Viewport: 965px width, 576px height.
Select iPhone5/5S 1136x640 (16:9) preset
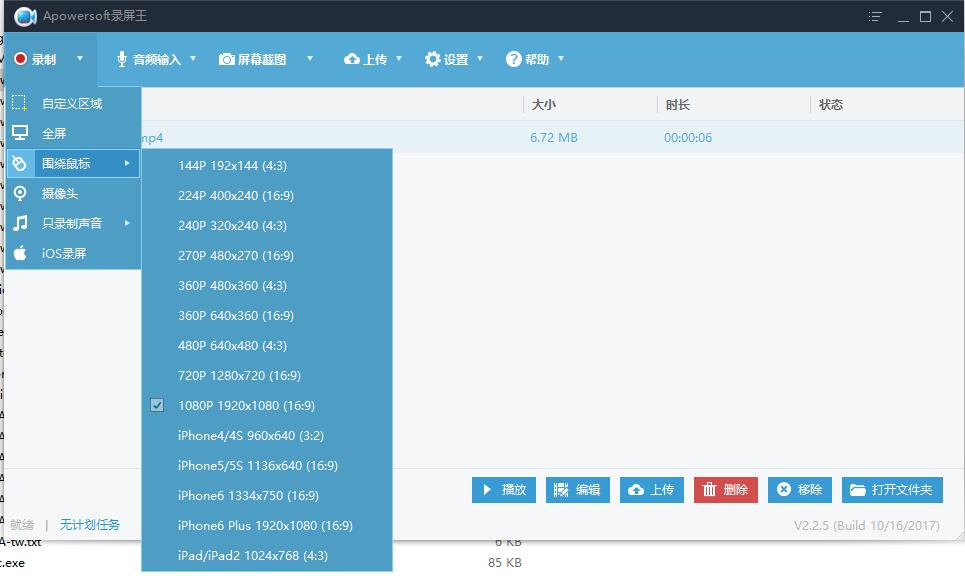(x=267, y=465)
